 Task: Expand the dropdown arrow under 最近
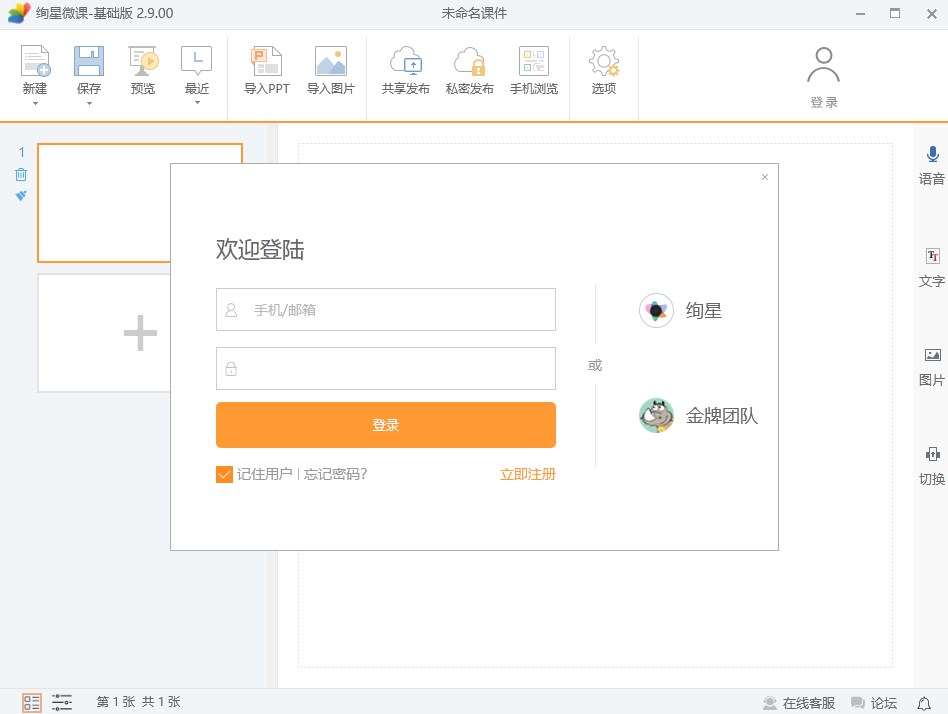click(x=197, y=103)
